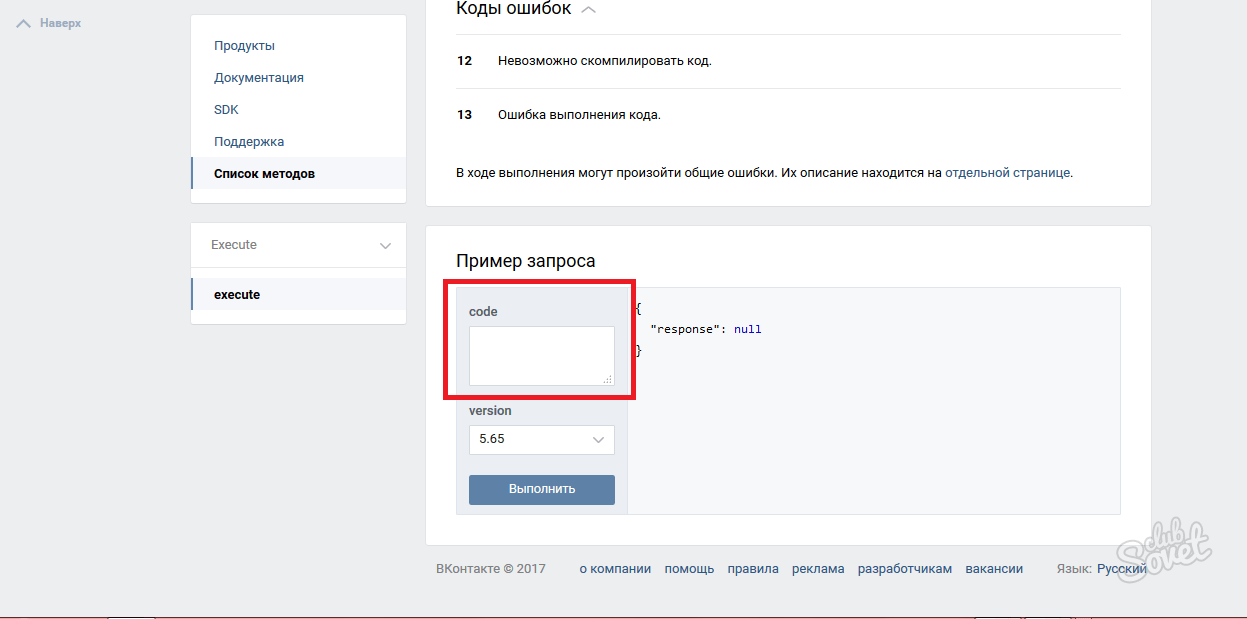
Task: Click inside the code text area
Action: [541, 355]
